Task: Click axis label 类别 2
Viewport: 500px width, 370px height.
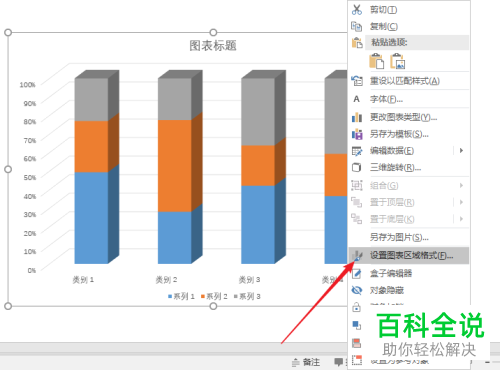Action: (x=166, y=280)
